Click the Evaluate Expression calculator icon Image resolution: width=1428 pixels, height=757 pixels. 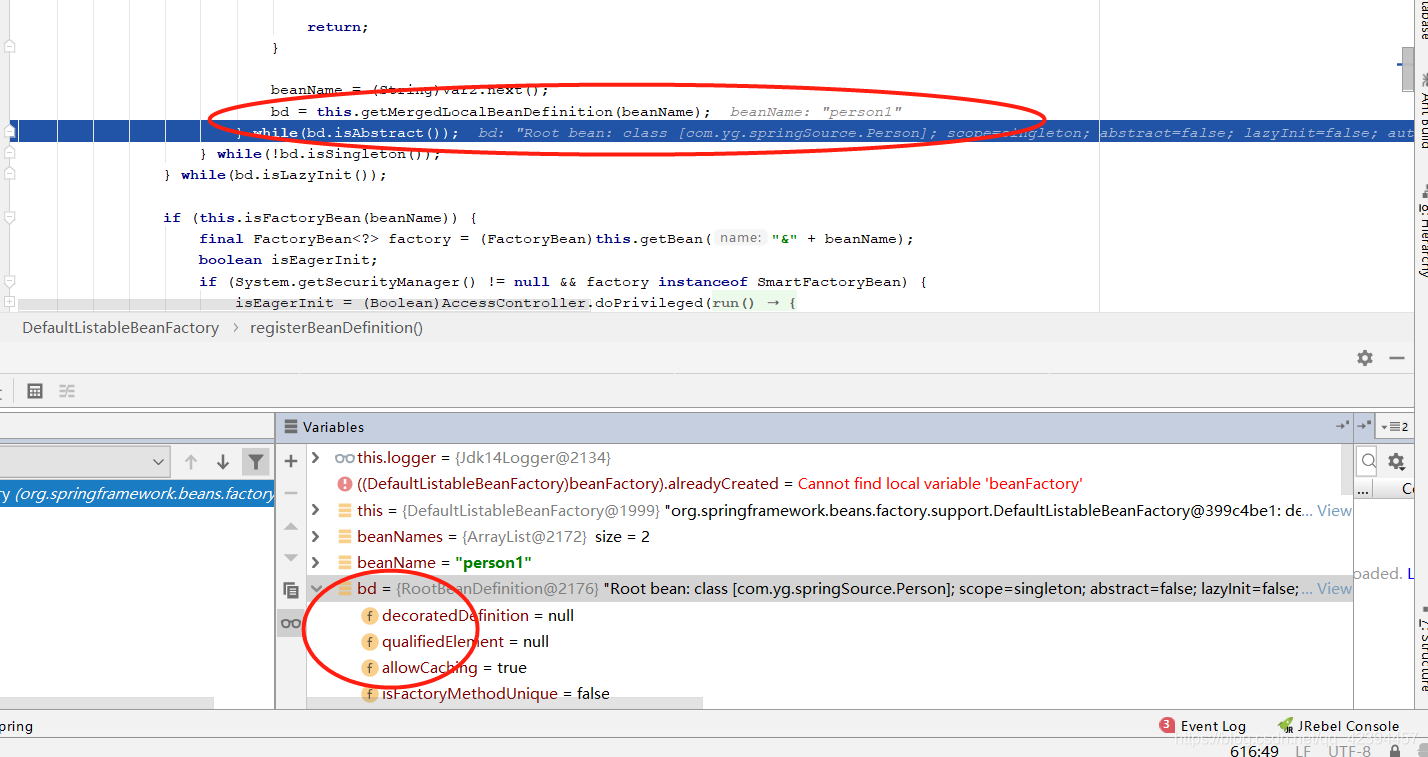click(x=35, y=391)
